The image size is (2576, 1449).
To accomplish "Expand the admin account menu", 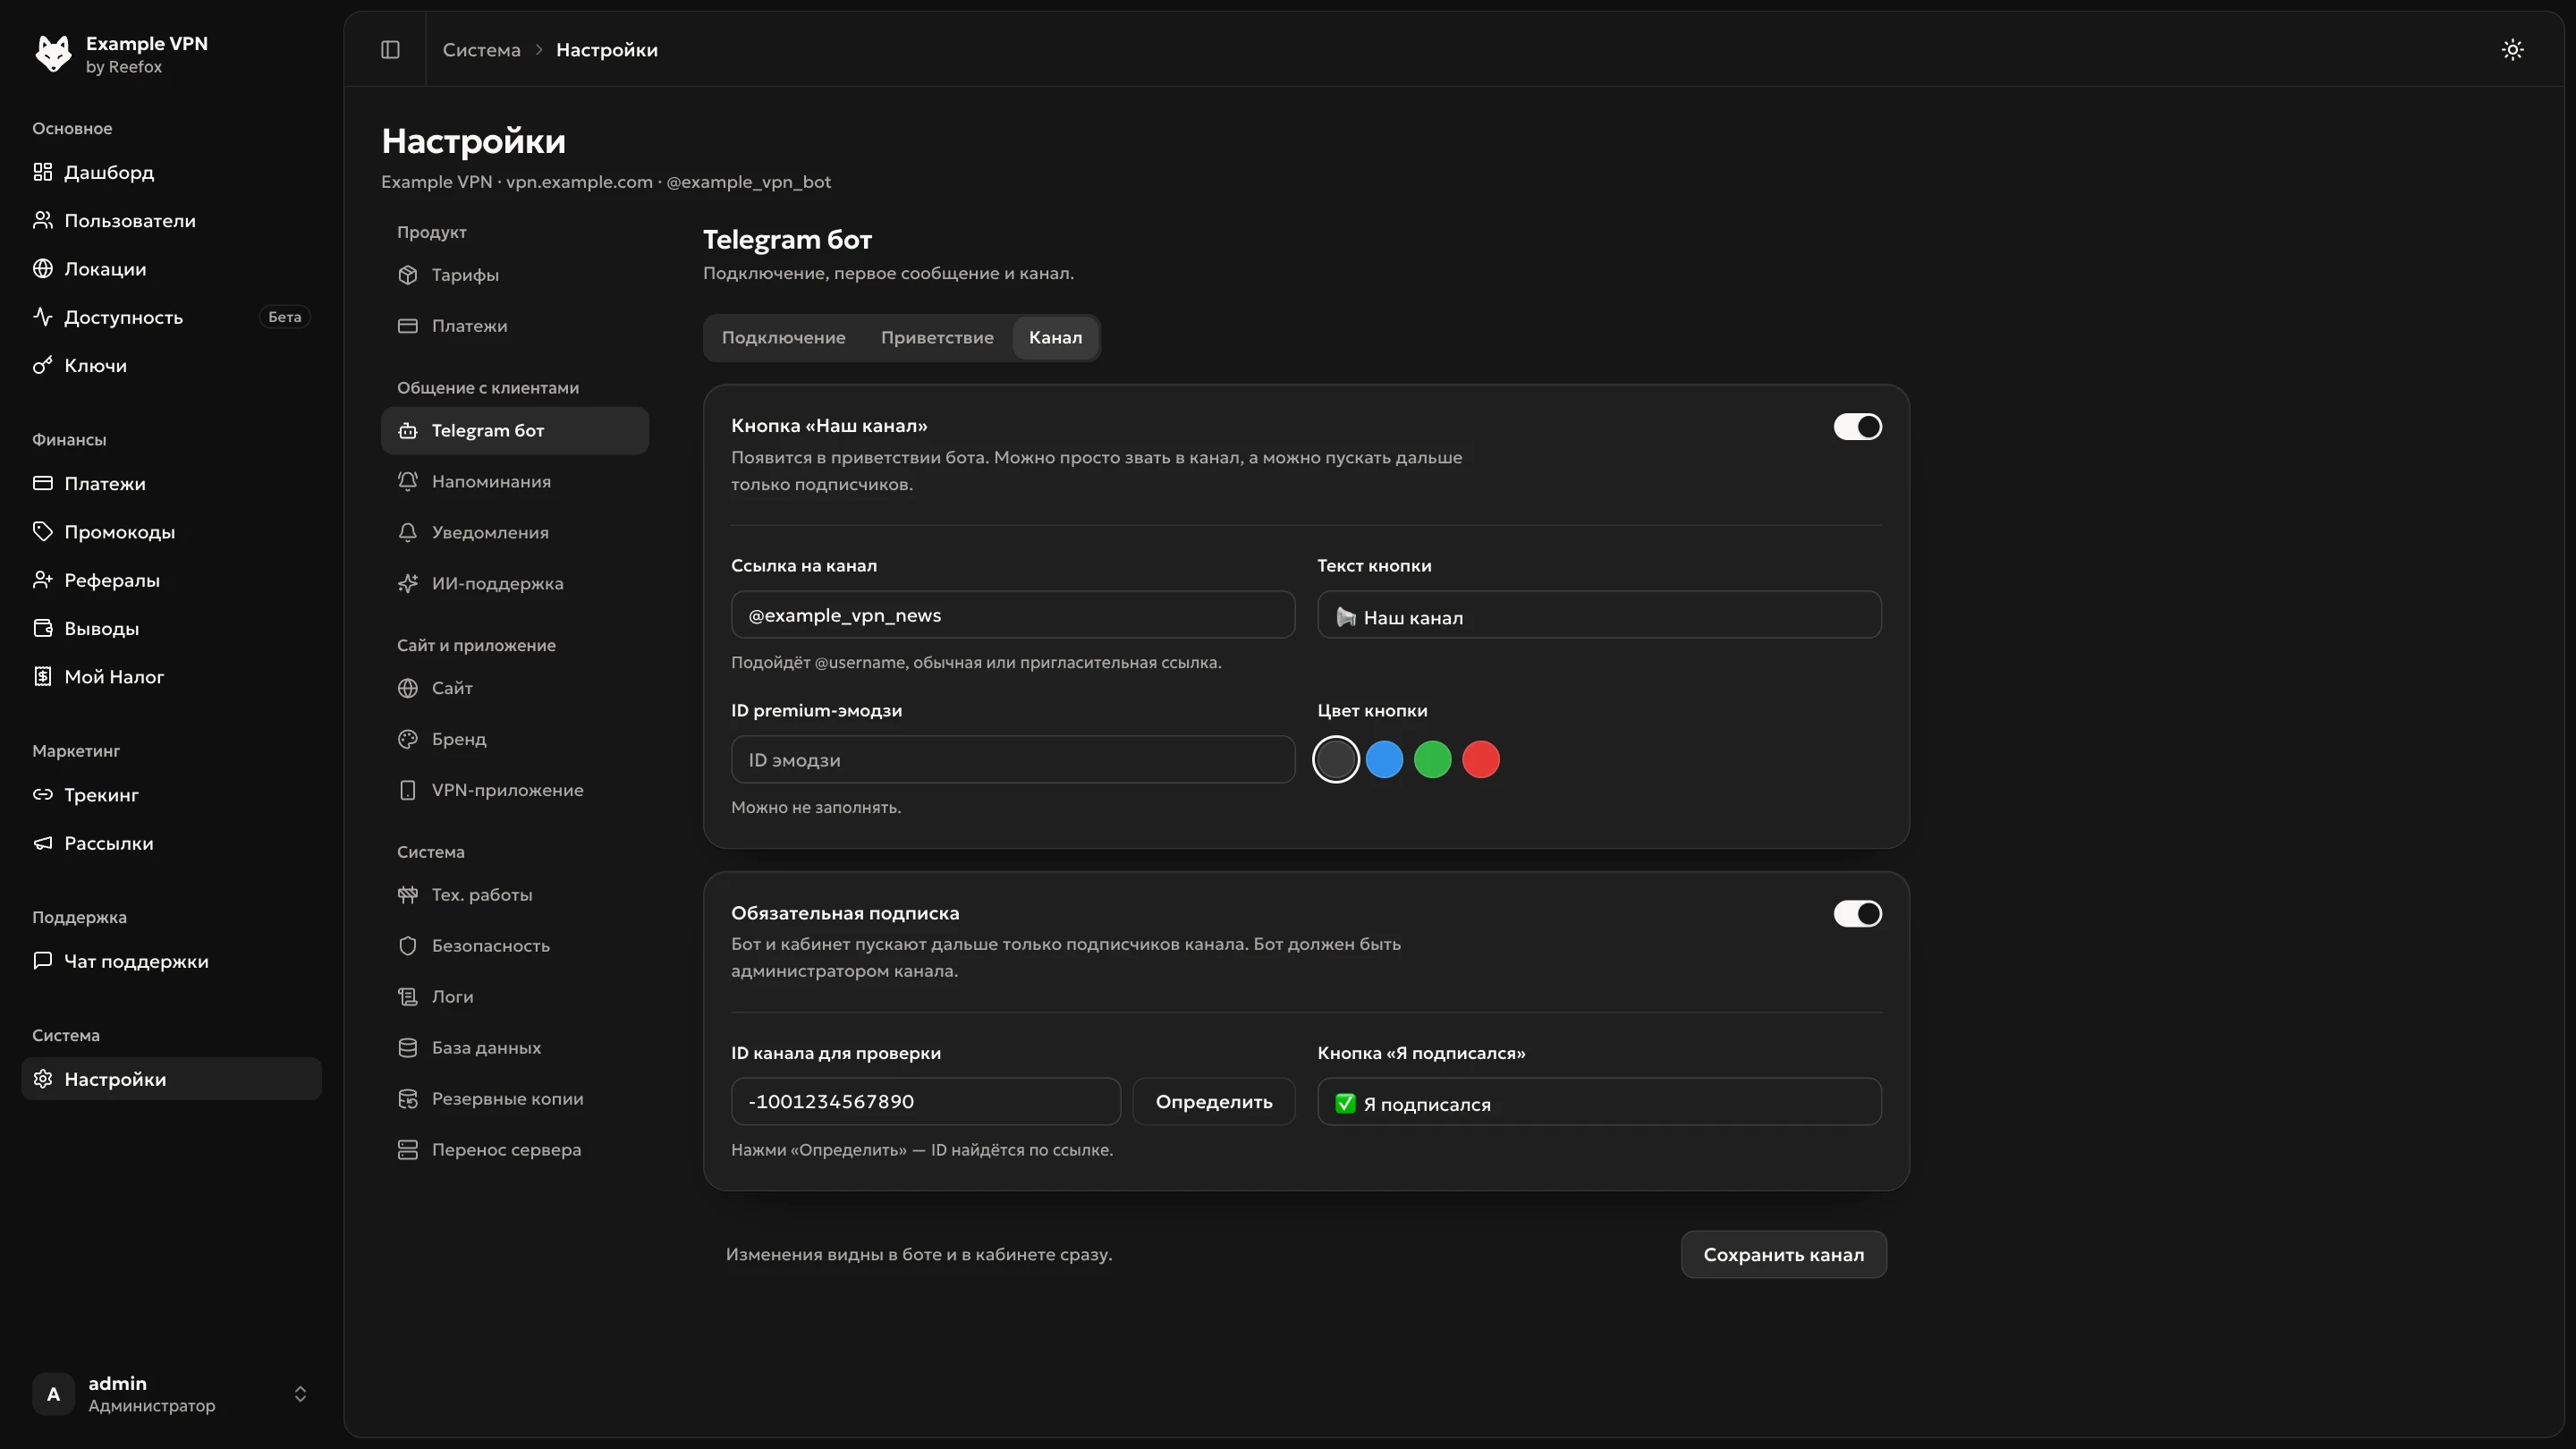I will pos(171,1393).
